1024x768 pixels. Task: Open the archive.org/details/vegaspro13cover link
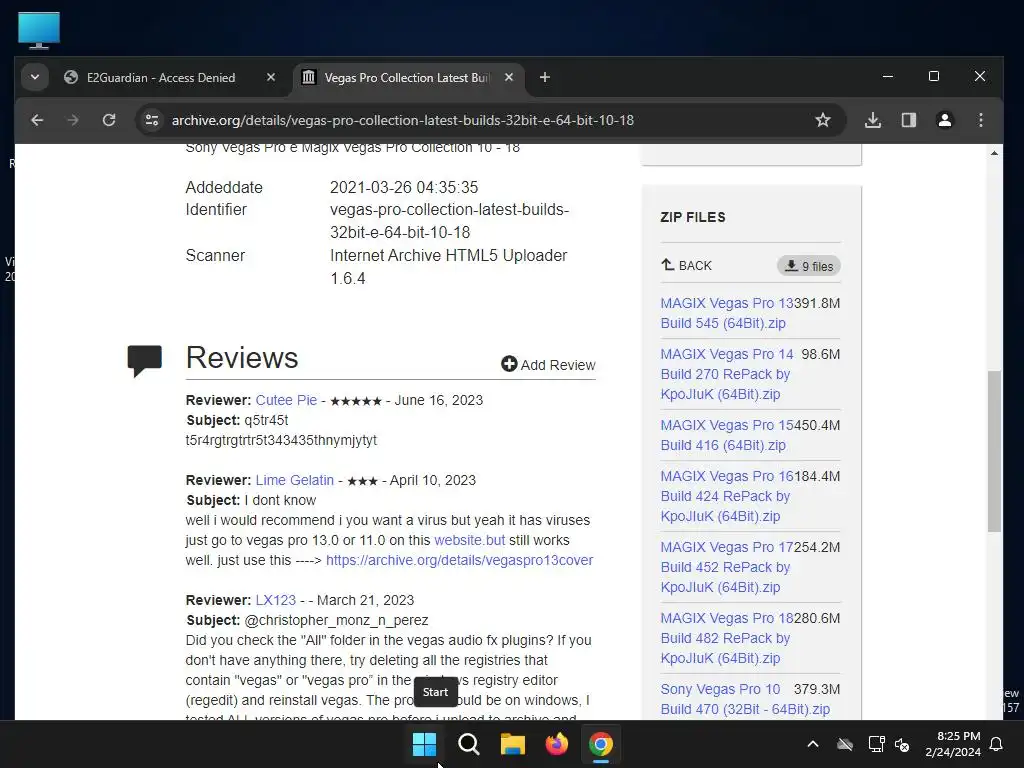click(459, 560)
